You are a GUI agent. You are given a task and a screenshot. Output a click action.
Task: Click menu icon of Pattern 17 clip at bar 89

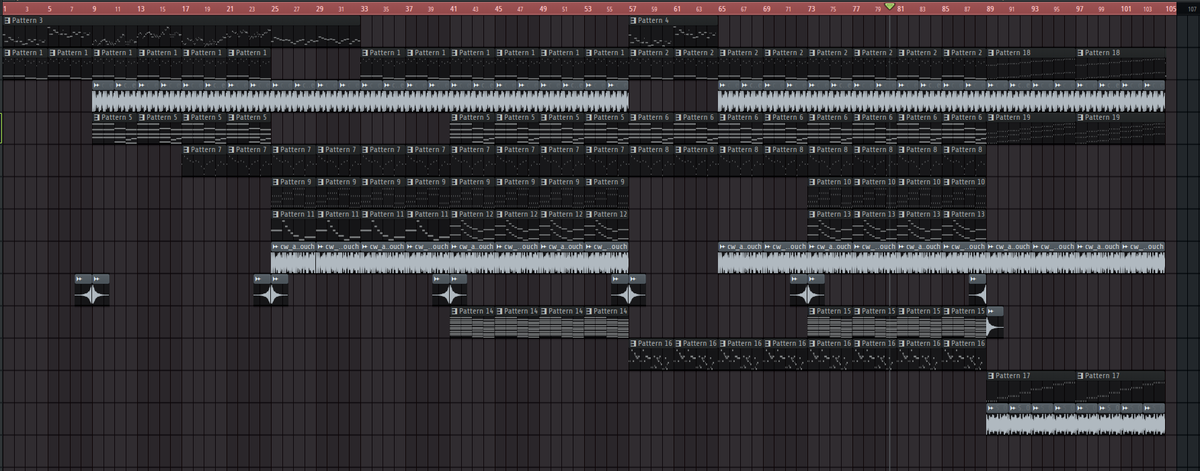pos(992,375)
